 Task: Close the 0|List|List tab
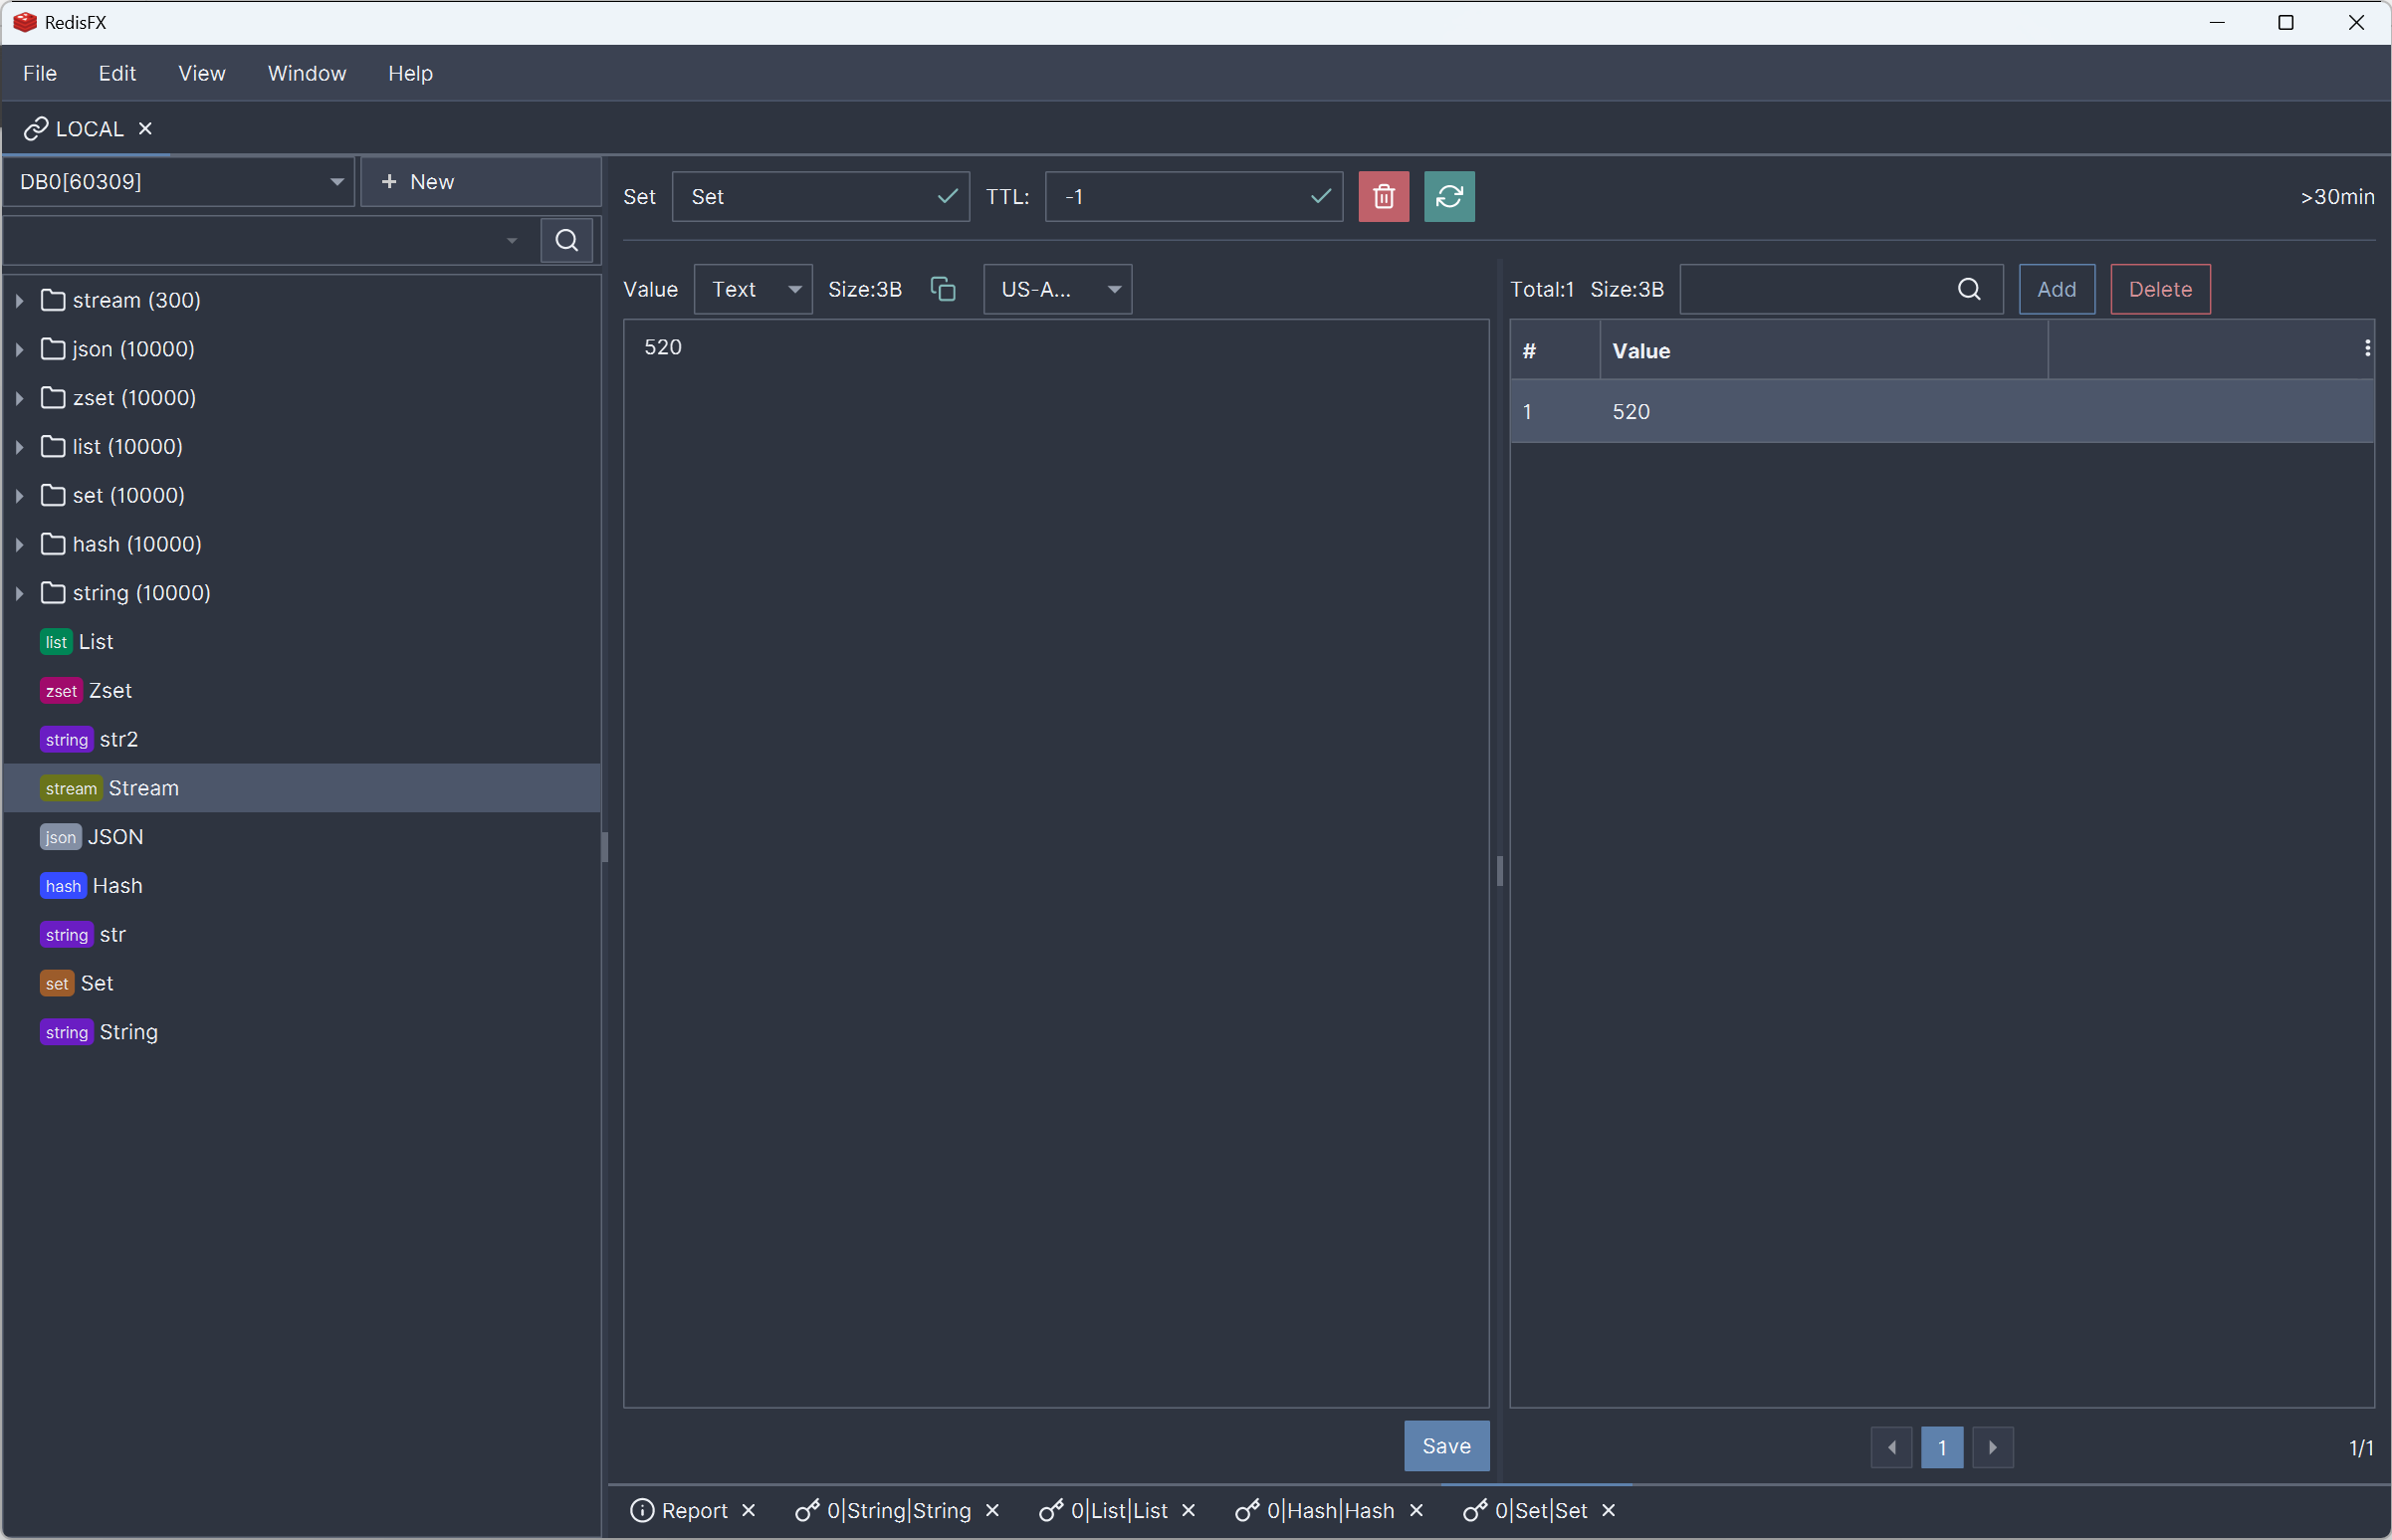1189,1510
